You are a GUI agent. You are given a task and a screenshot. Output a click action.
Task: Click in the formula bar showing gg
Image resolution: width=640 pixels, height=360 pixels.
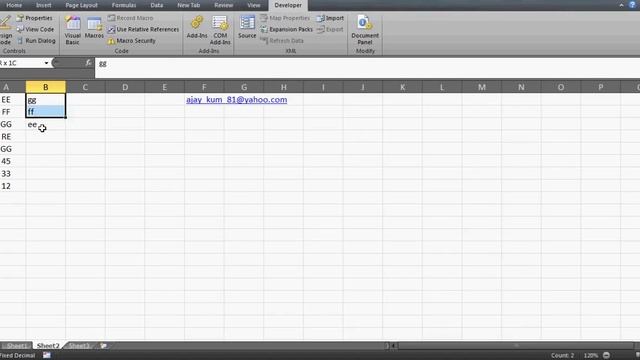tap(367, 68)
